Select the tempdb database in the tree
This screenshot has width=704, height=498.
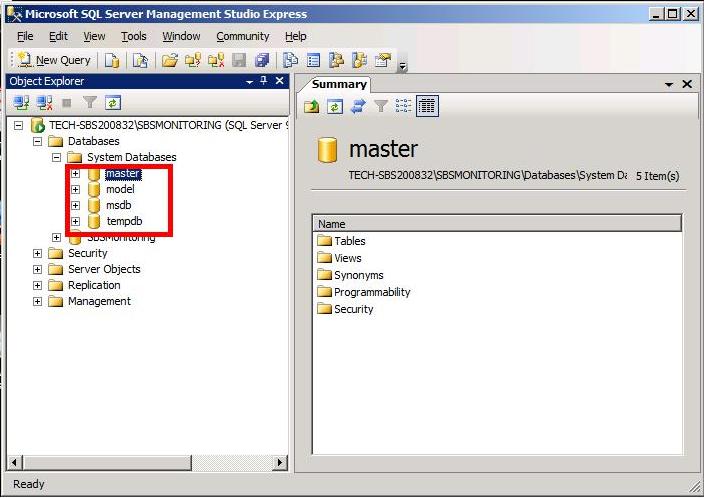click(124, 221)
